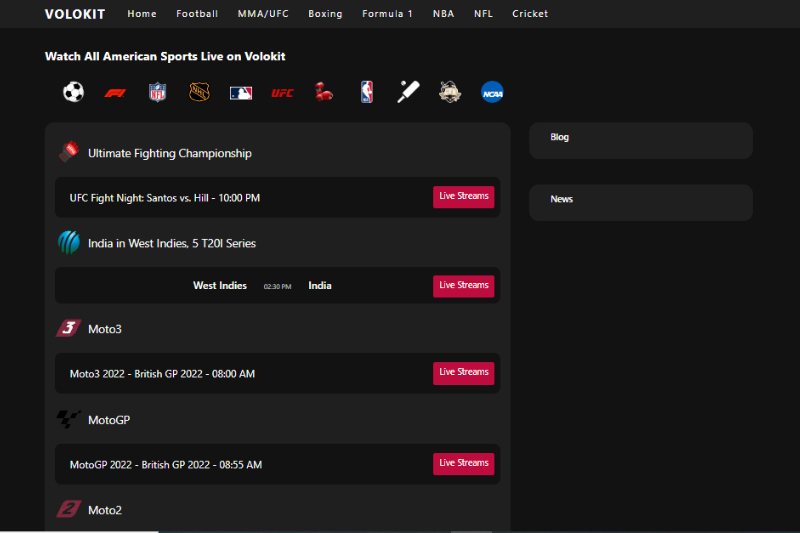Open the Blog sidebar panel

641,140
